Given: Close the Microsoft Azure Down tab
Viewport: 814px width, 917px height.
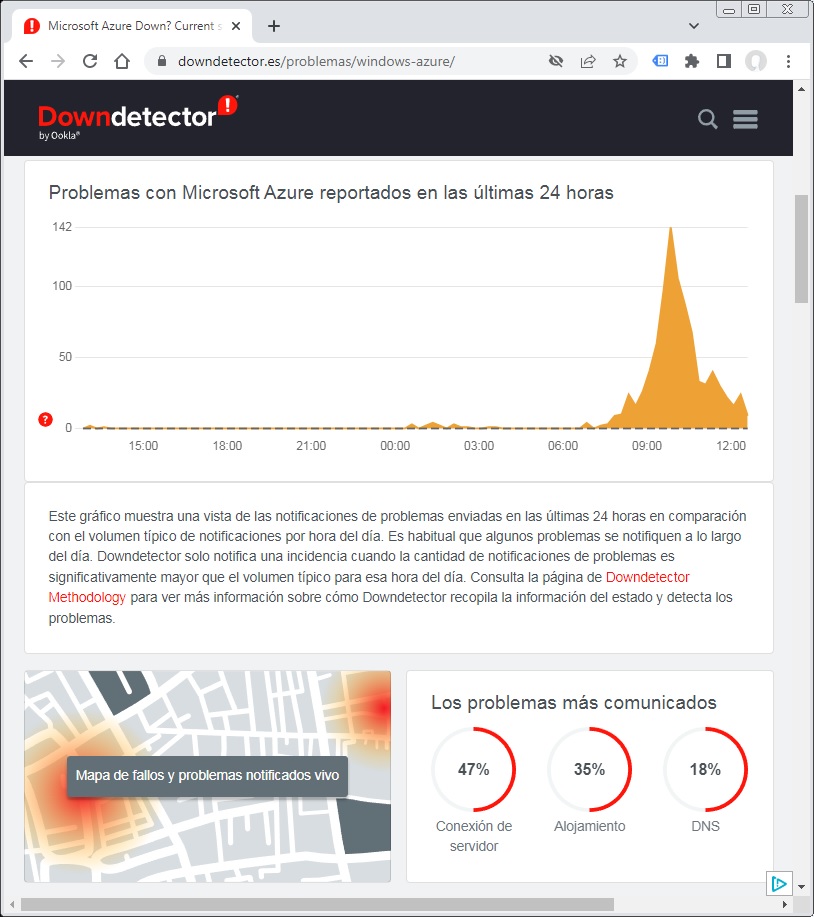Looking at the screenshot, I should point(236,26).
